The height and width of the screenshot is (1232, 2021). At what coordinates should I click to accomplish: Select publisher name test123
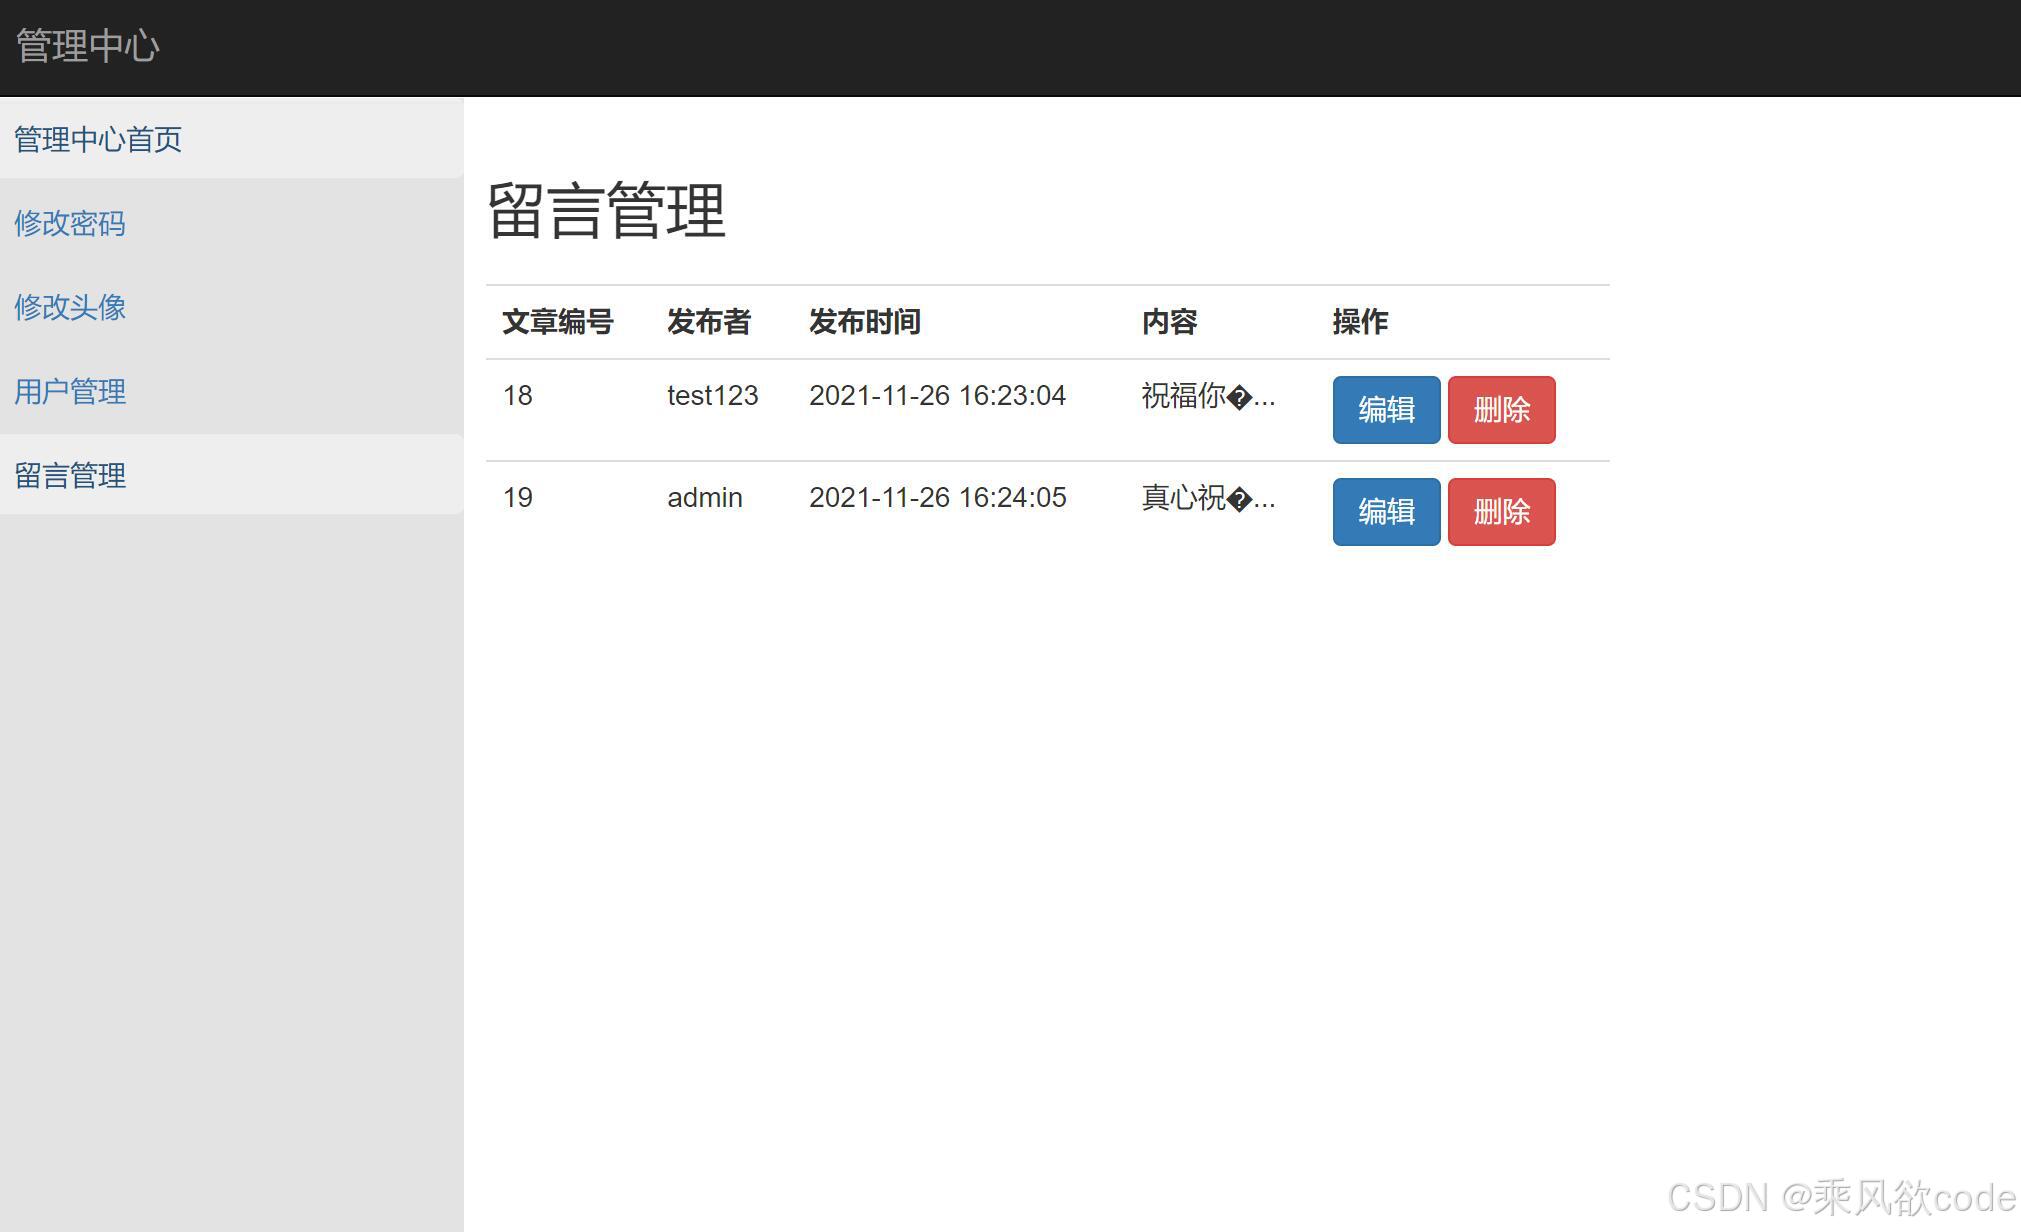point(712,396)
